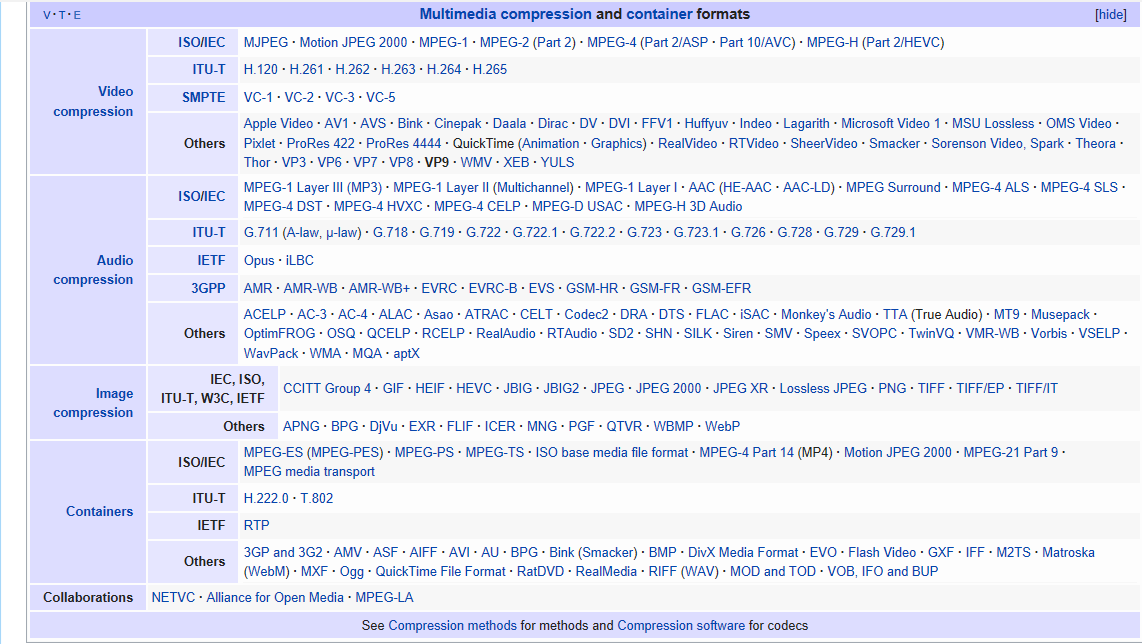Image resolution: width=1142 pixels, height=644 pixels.
Task: Open the ISO base media file format link
Action: [612, 452]
